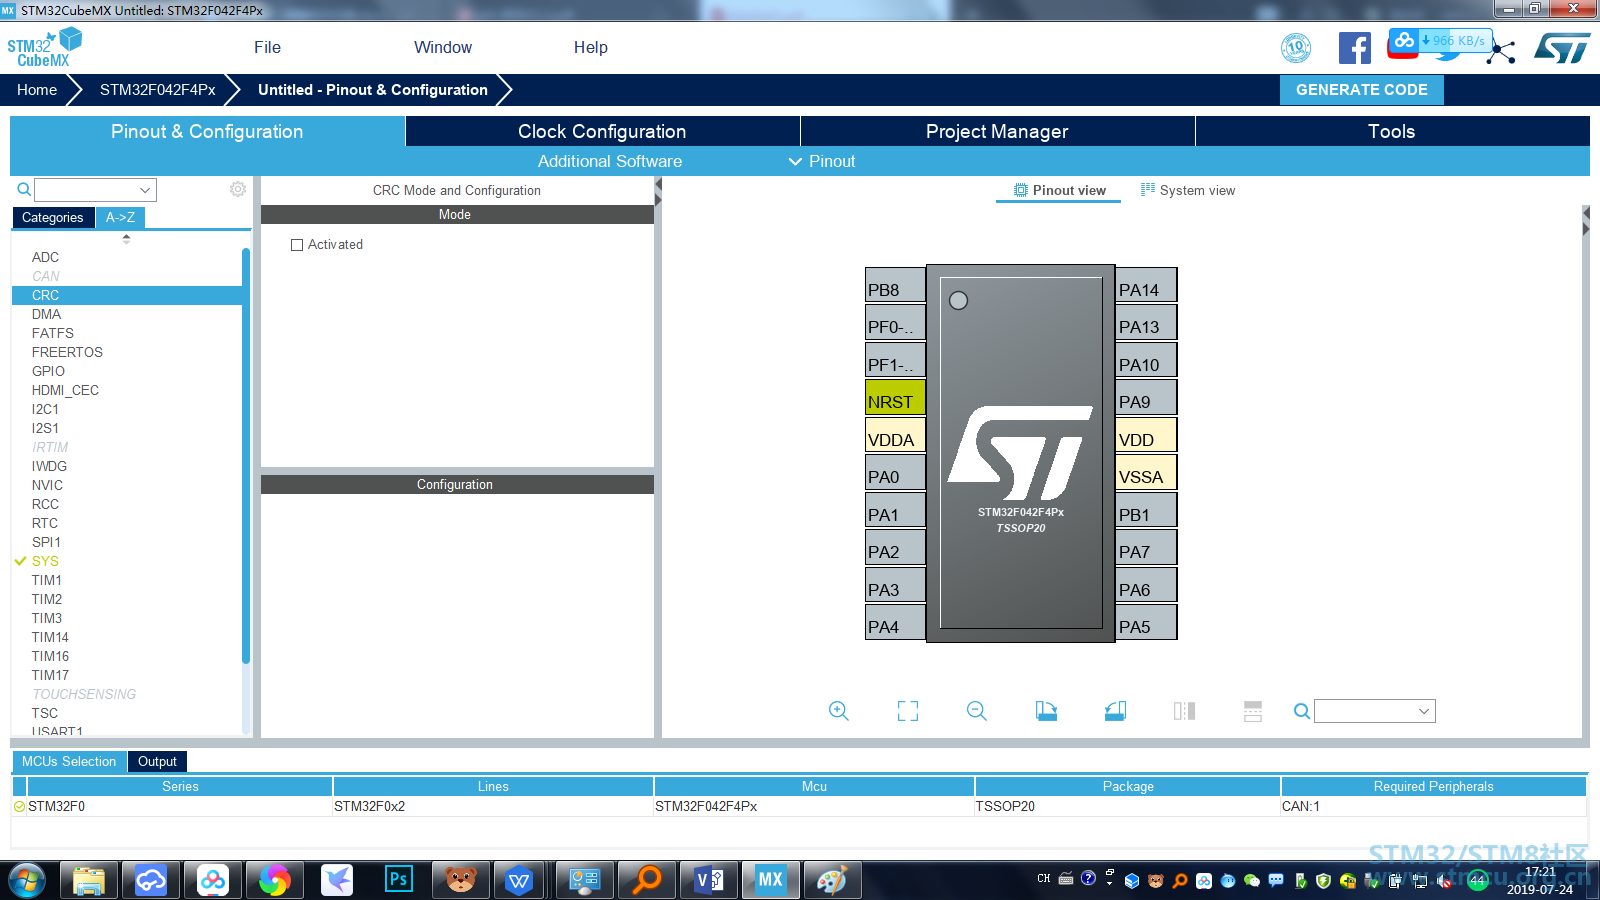Fit the chip pinout to the view

click(x=908, y=711)
